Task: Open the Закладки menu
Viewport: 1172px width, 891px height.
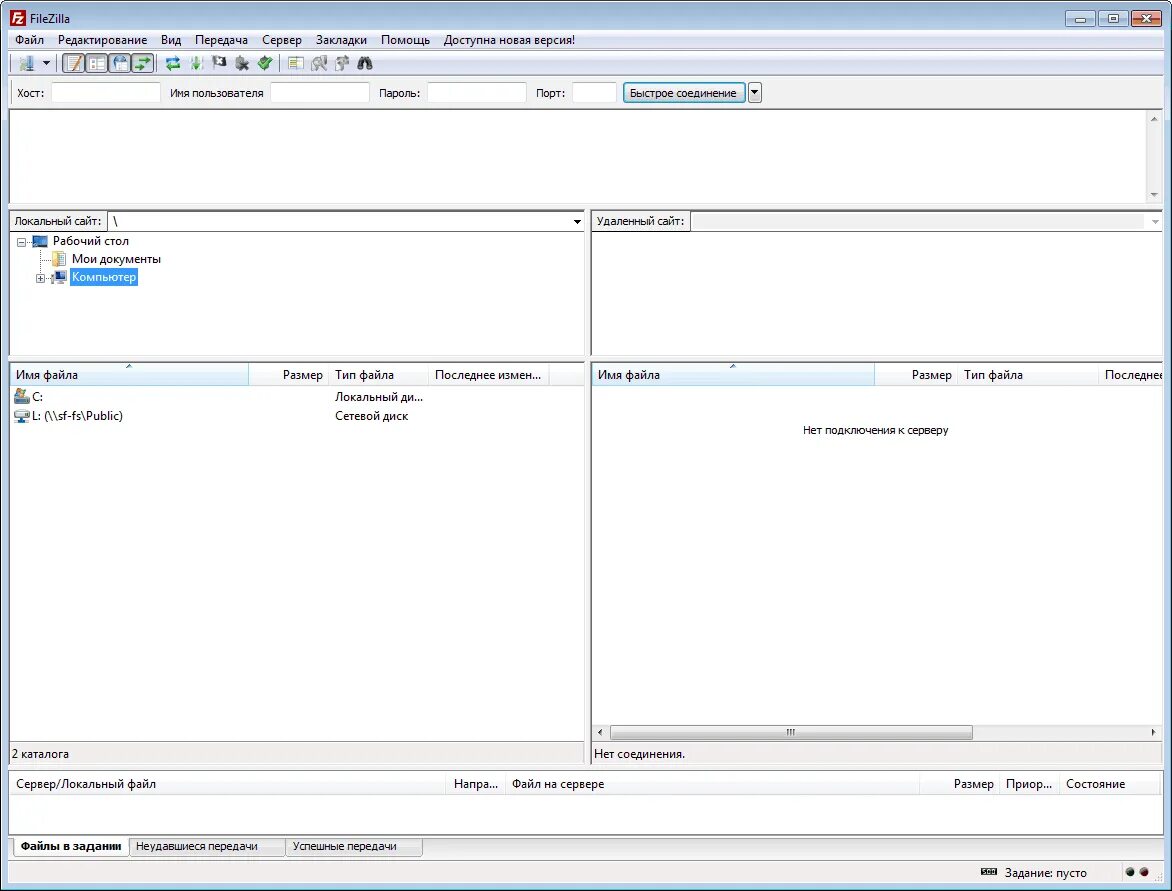Action: (341, 40)
